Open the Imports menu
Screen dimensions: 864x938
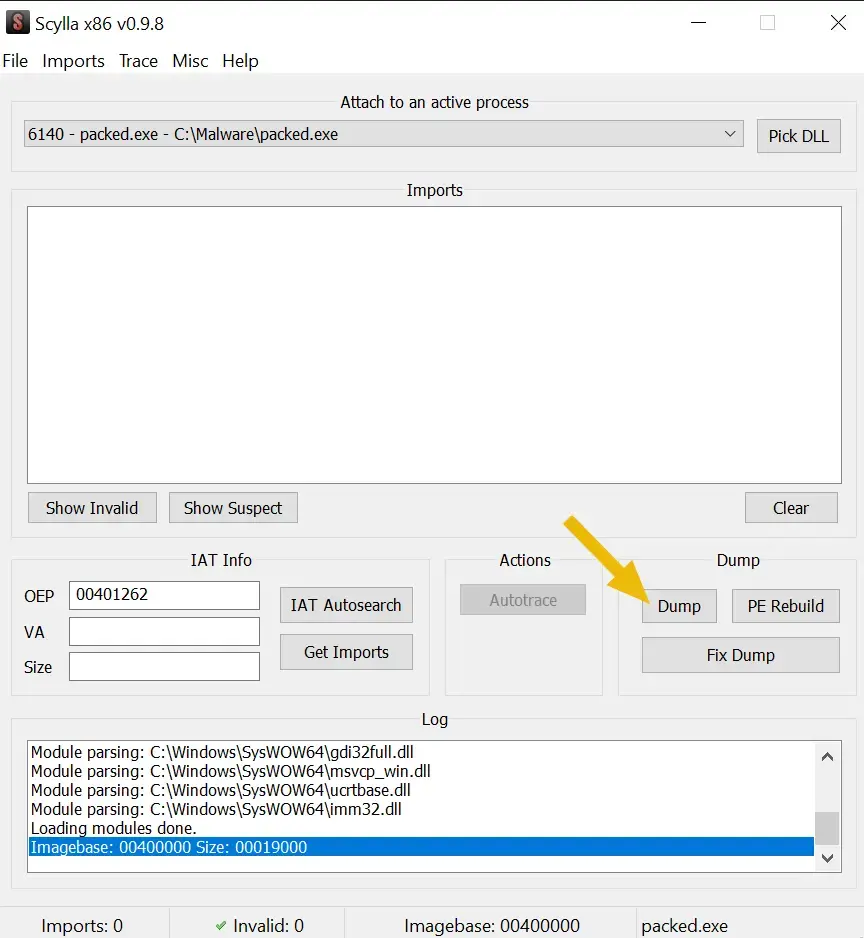[73, 61]
